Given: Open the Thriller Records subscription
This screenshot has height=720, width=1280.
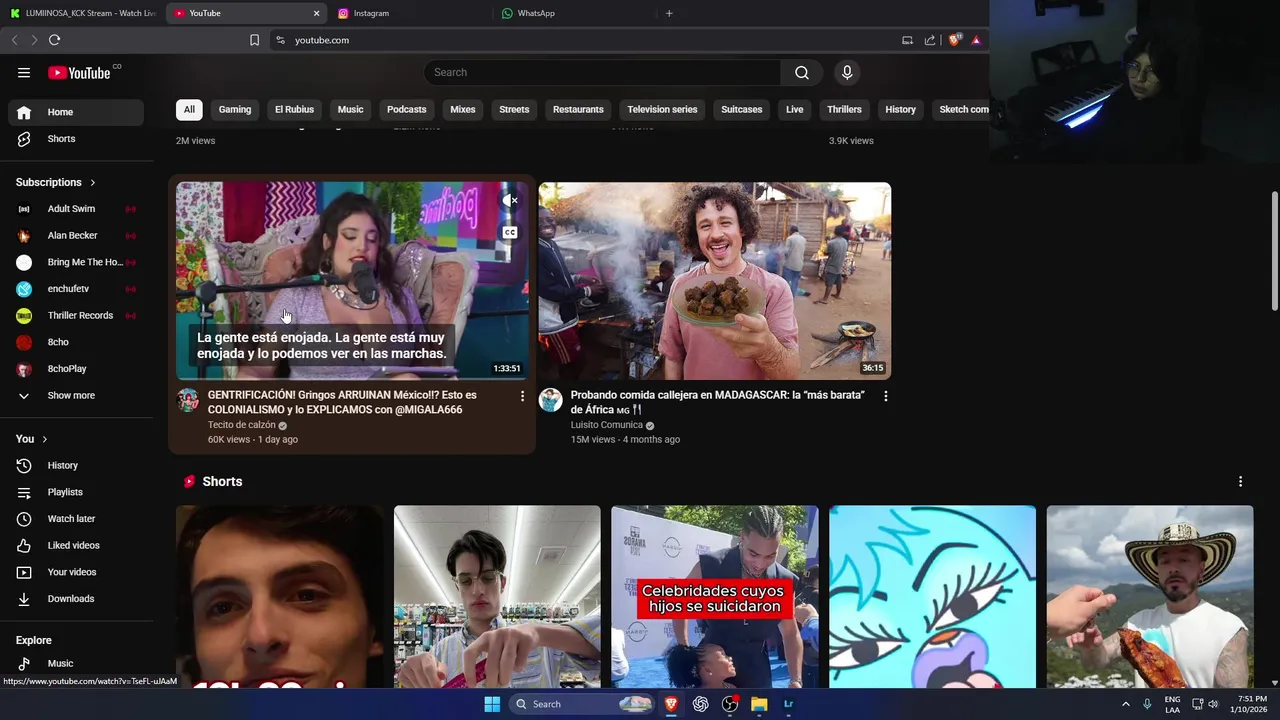Looking at the screenshot, I should [x=76, y=316].
